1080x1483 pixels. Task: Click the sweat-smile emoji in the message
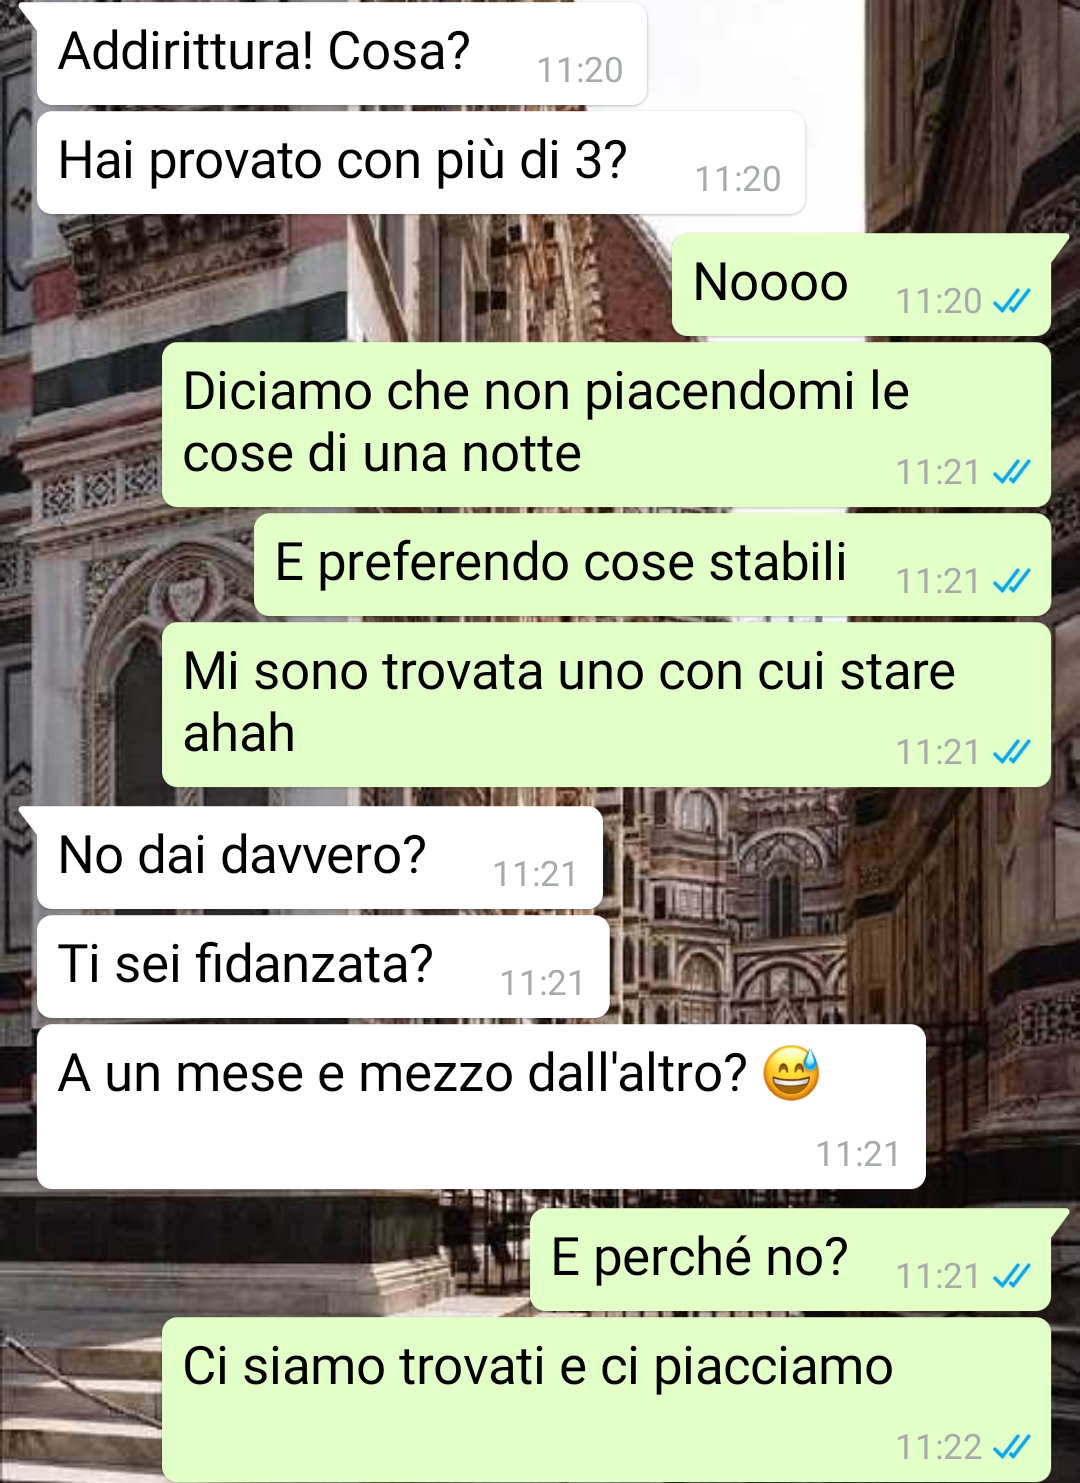point(791,1073)
